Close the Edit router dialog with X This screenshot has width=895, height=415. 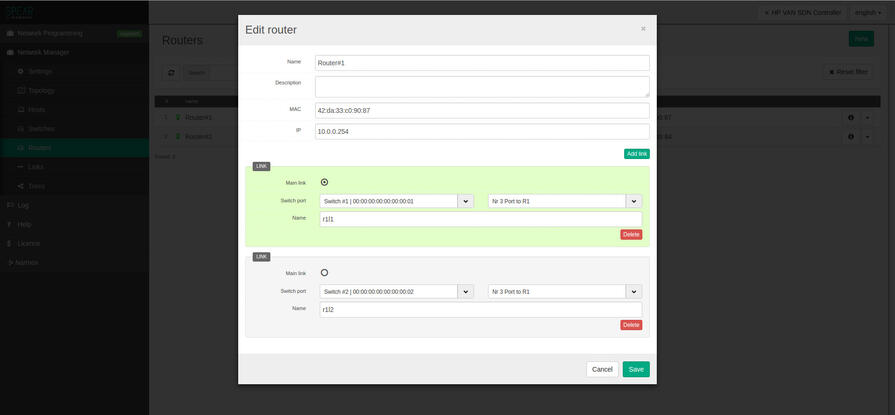(643, 29)
